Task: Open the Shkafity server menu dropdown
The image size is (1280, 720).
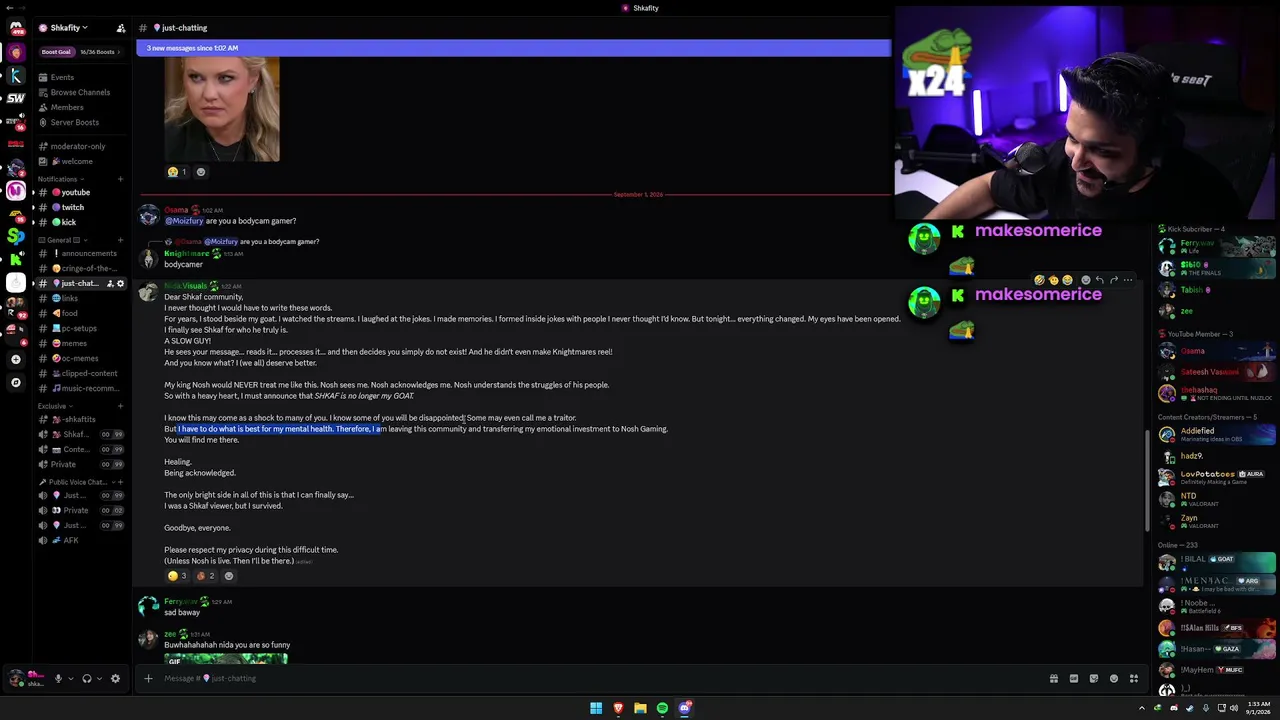Action: 63,28
